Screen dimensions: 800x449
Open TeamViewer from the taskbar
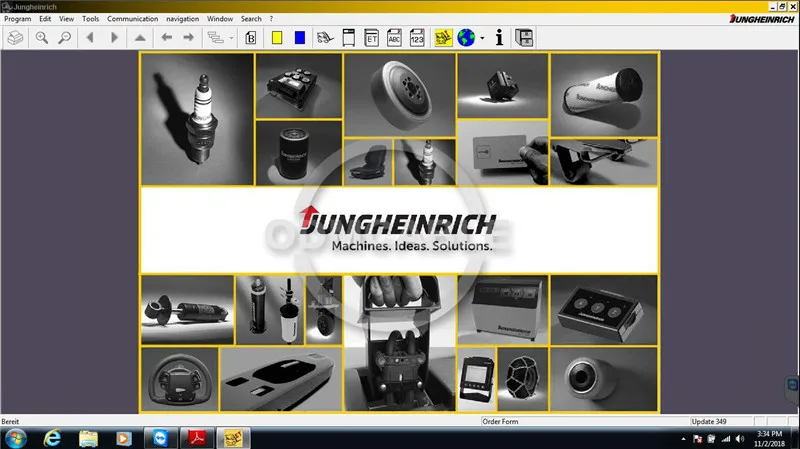click(161, 438)
